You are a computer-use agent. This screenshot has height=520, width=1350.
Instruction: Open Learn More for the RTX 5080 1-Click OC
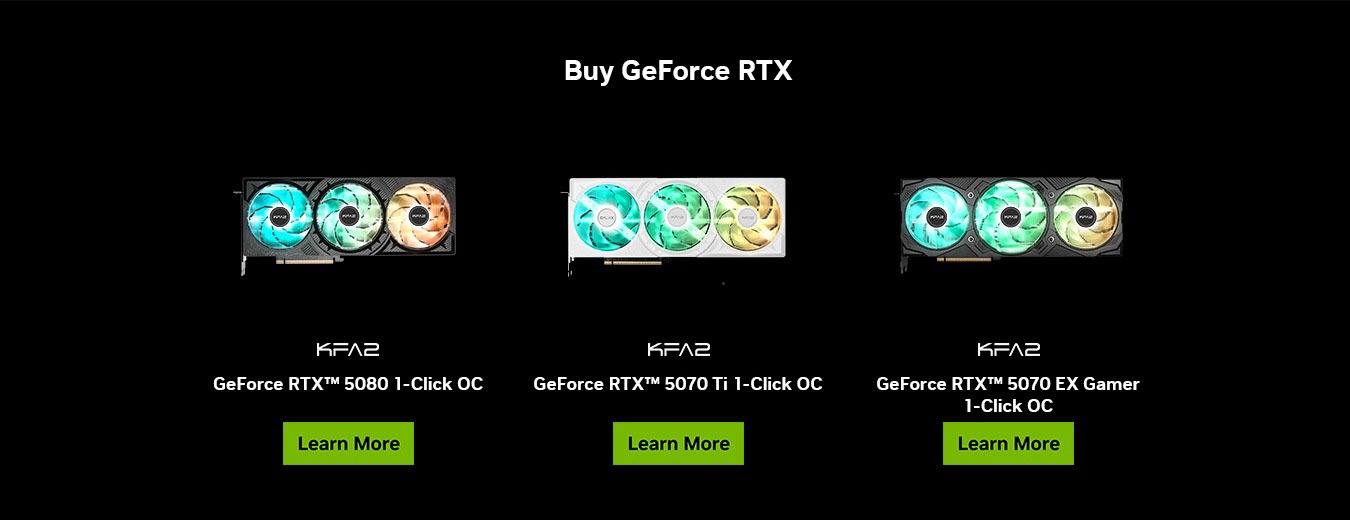tap(348, 443)
